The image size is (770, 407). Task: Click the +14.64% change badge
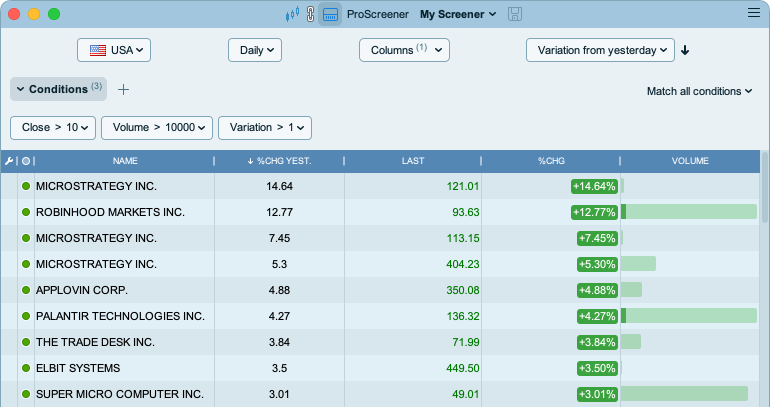tap(594, 186)
